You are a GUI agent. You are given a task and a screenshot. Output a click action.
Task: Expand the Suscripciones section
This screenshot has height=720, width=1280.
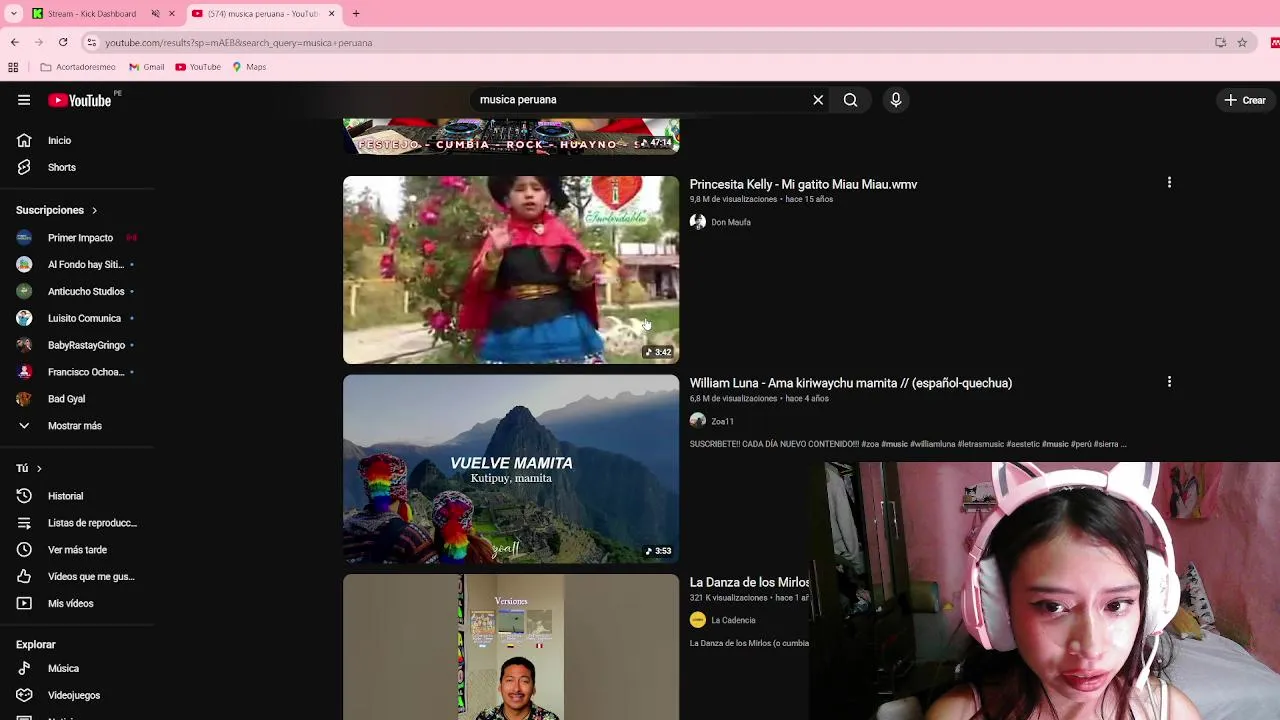[56, 210]
